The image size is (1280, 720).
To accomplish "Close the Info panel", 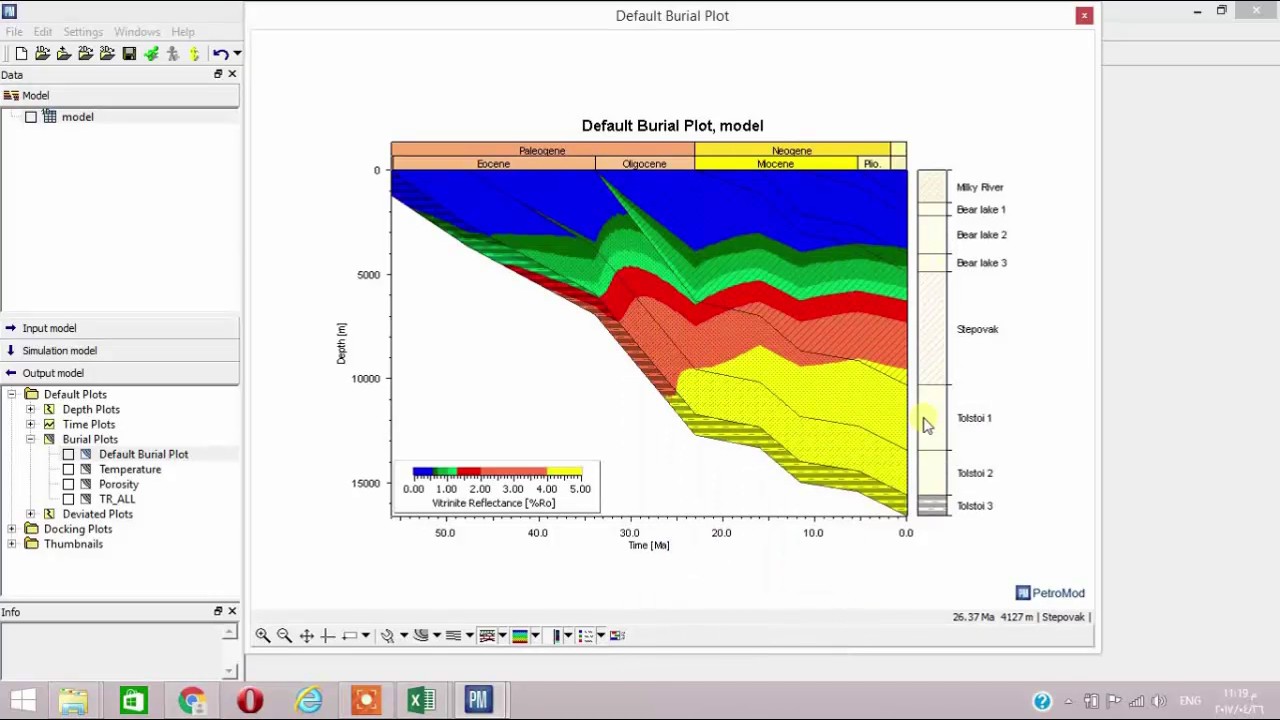I will (232, 611).
